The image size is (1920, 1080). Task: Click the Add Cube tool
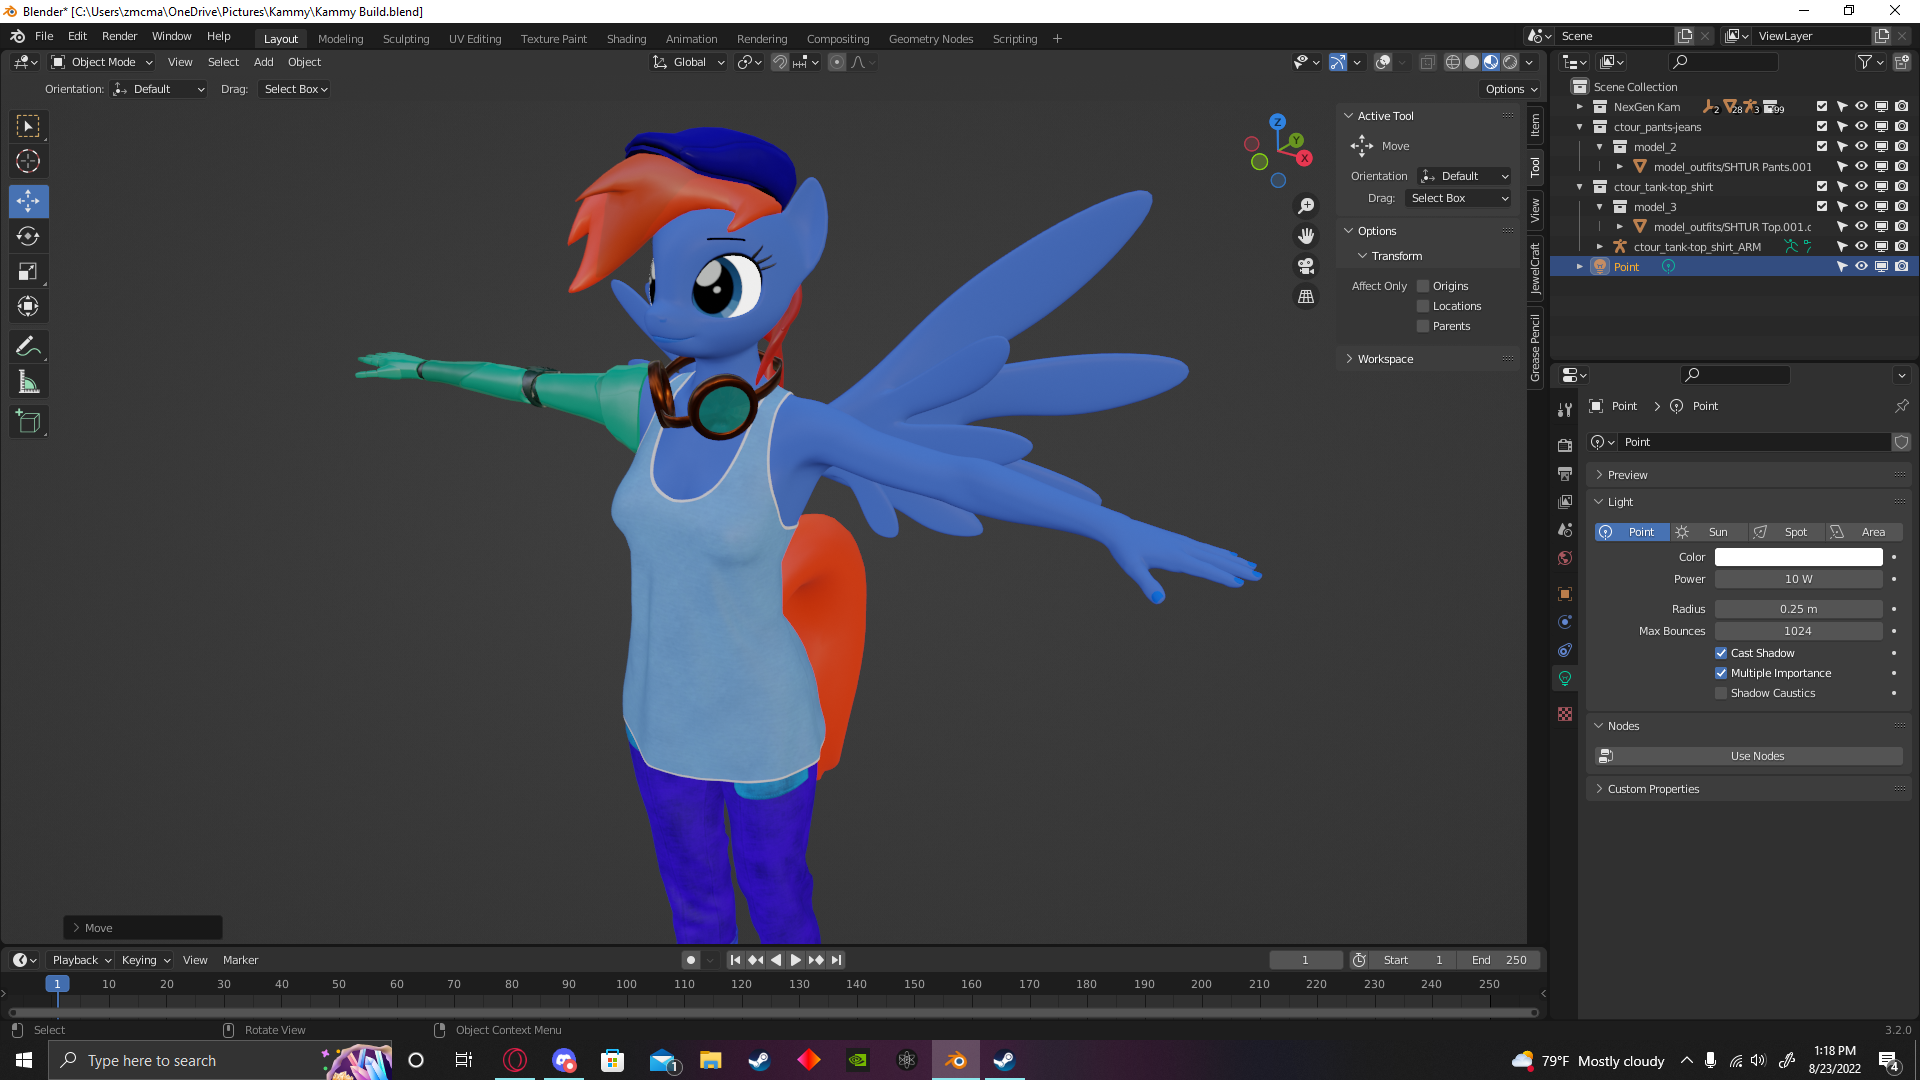[28, 422]
